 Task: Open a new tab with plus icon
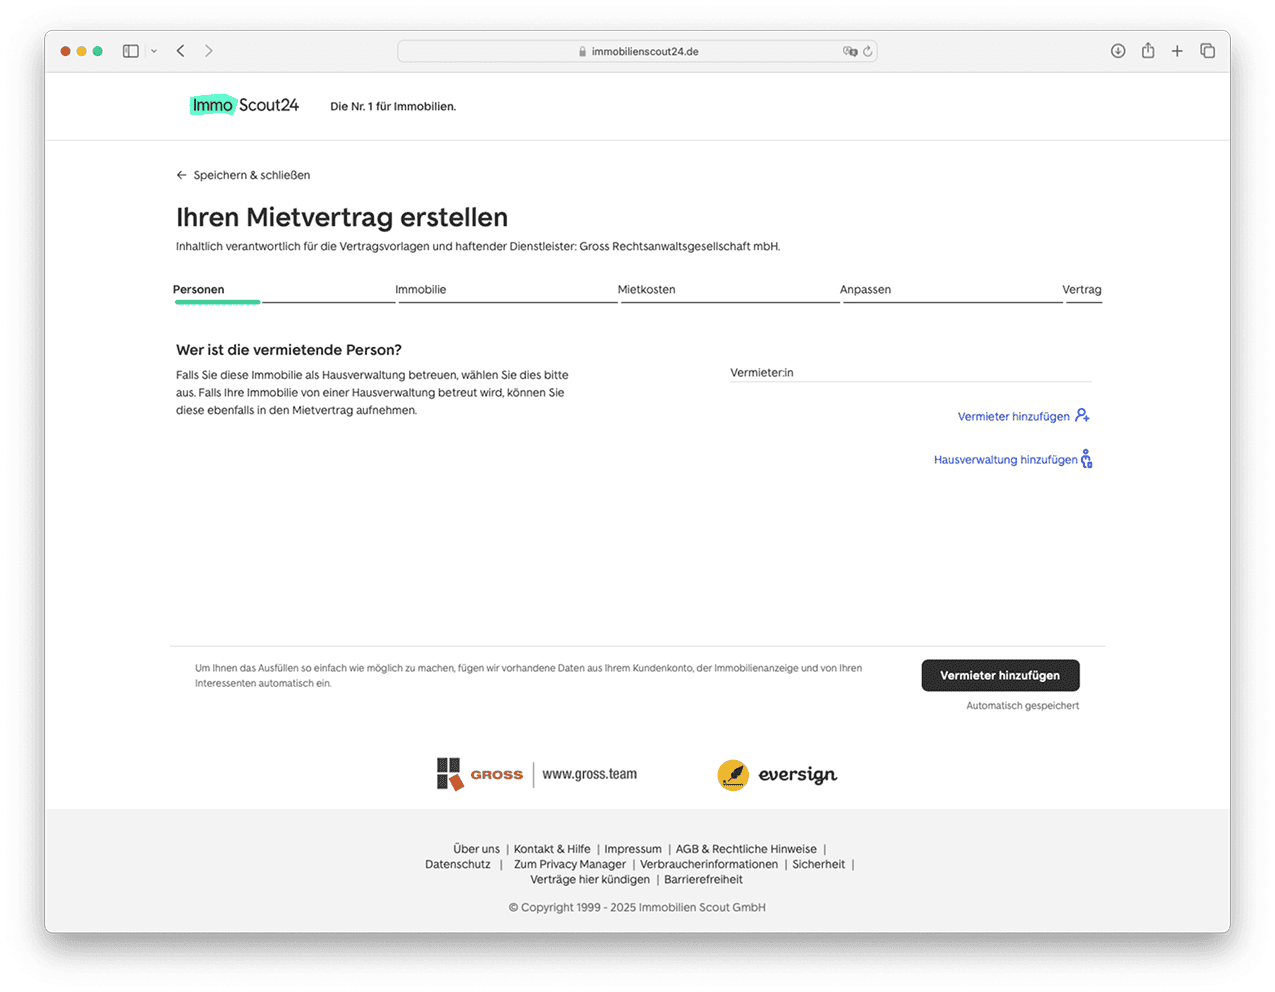[x=1177, y=51]
